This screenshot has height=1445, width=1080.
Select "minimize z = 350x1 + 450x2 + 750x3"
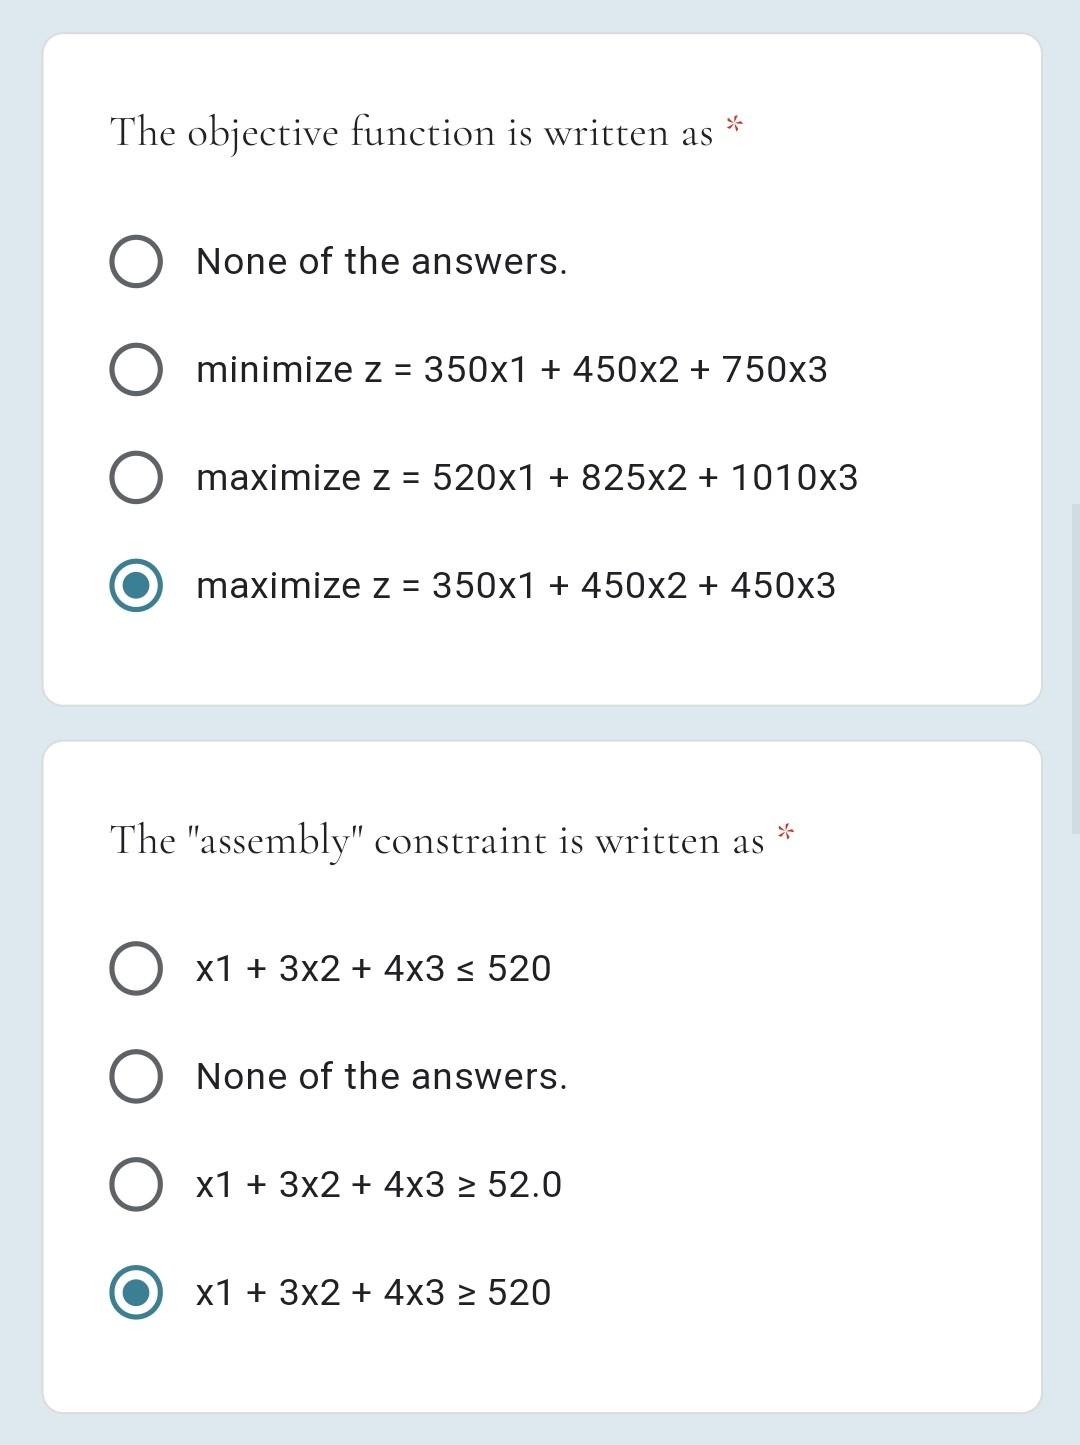click(x=137, y=369)
